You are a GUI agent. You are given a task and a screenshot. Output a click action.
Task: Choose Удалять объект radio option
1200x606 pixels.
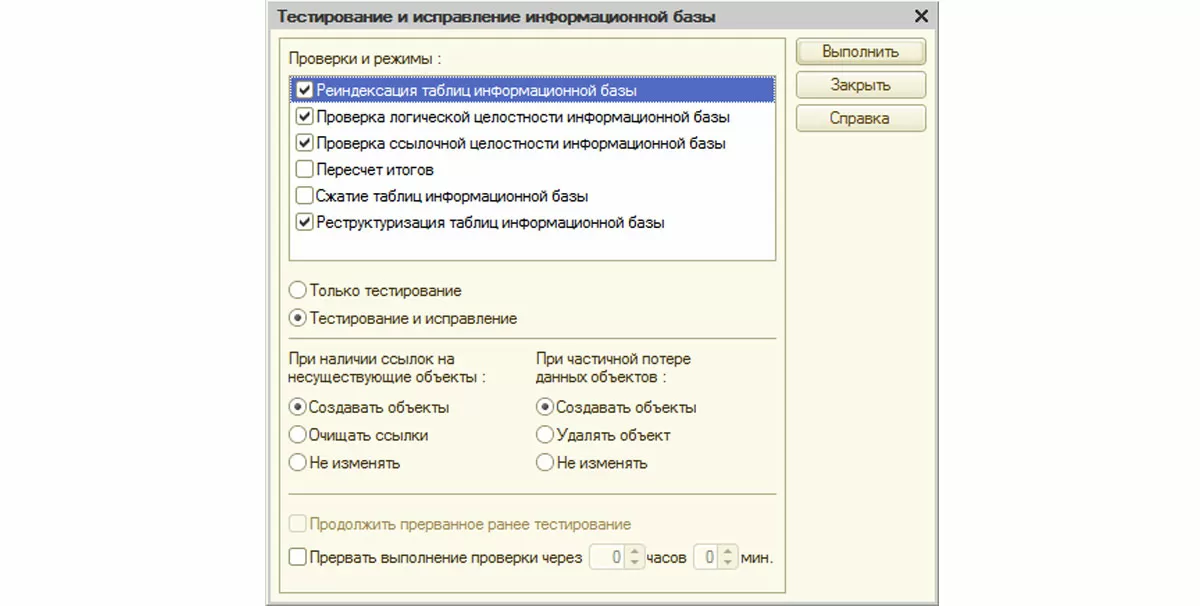[x=545, y=435]
